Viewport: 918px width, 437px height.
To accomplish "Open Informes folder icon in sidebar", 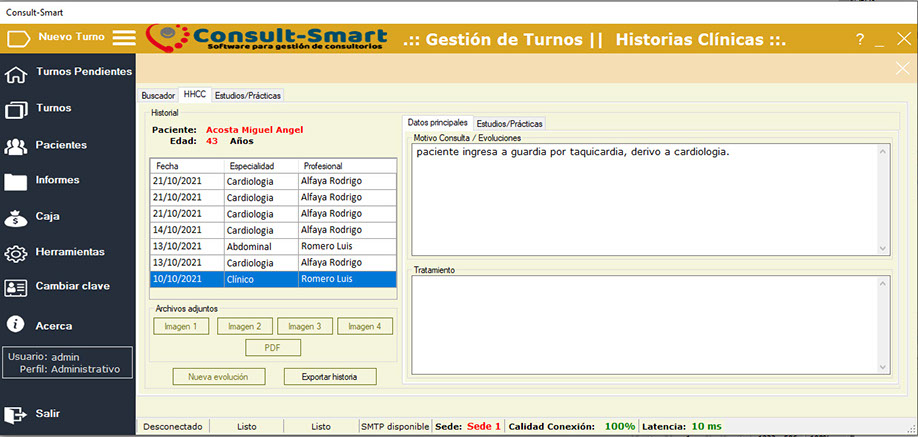I will coord(16,181).
